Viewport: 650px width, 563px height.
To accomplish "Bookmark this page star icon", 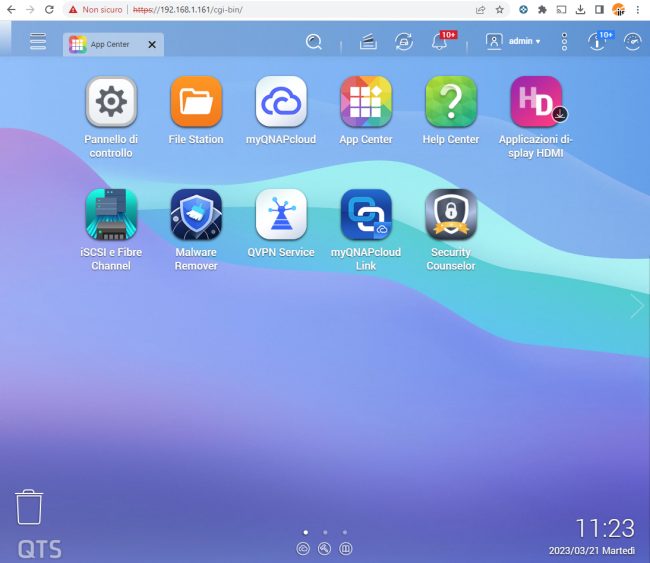I will click(500, 10).
